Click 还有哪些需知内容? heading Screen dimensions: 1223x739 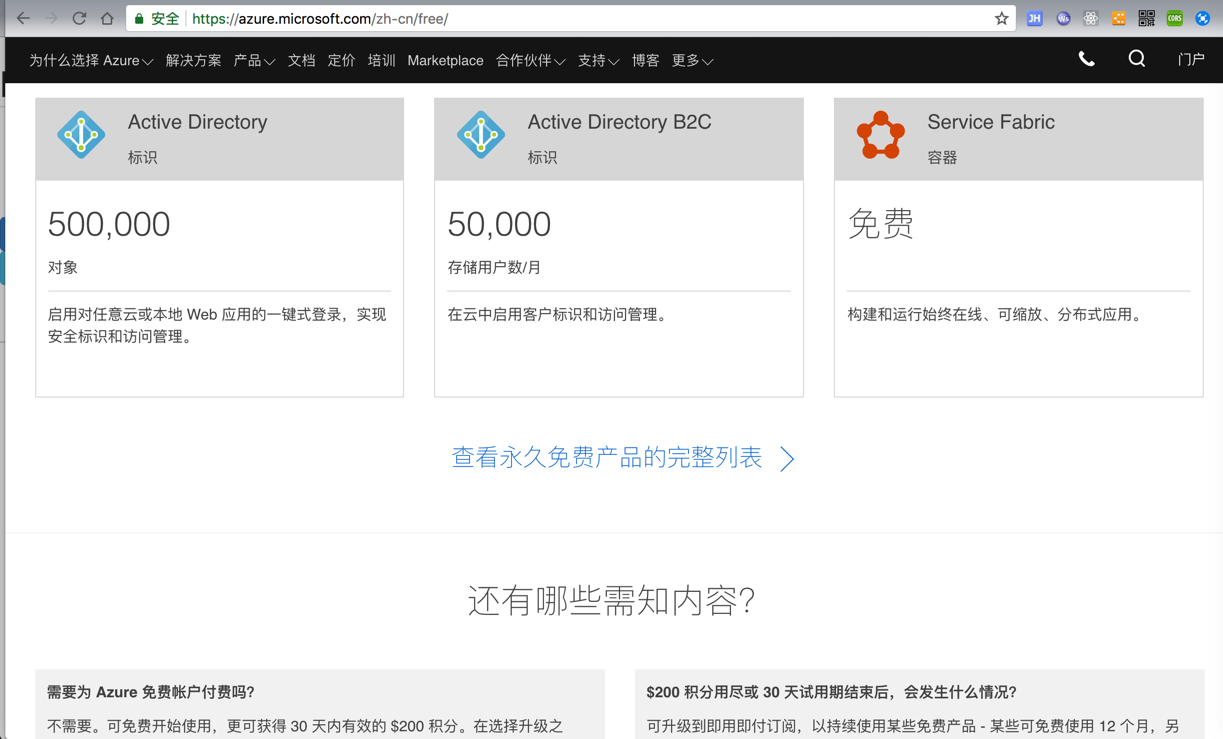tap(611, 600)
